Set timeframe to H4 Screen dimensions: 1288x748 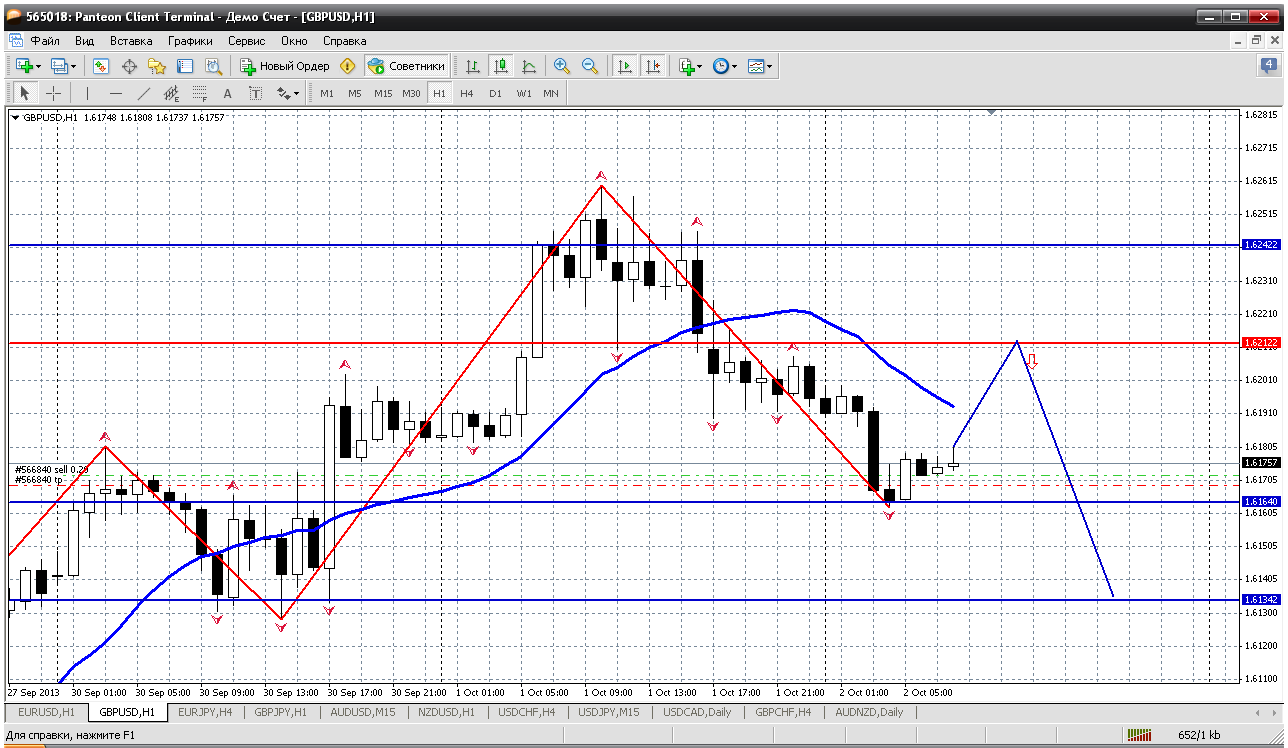[467, 93]
